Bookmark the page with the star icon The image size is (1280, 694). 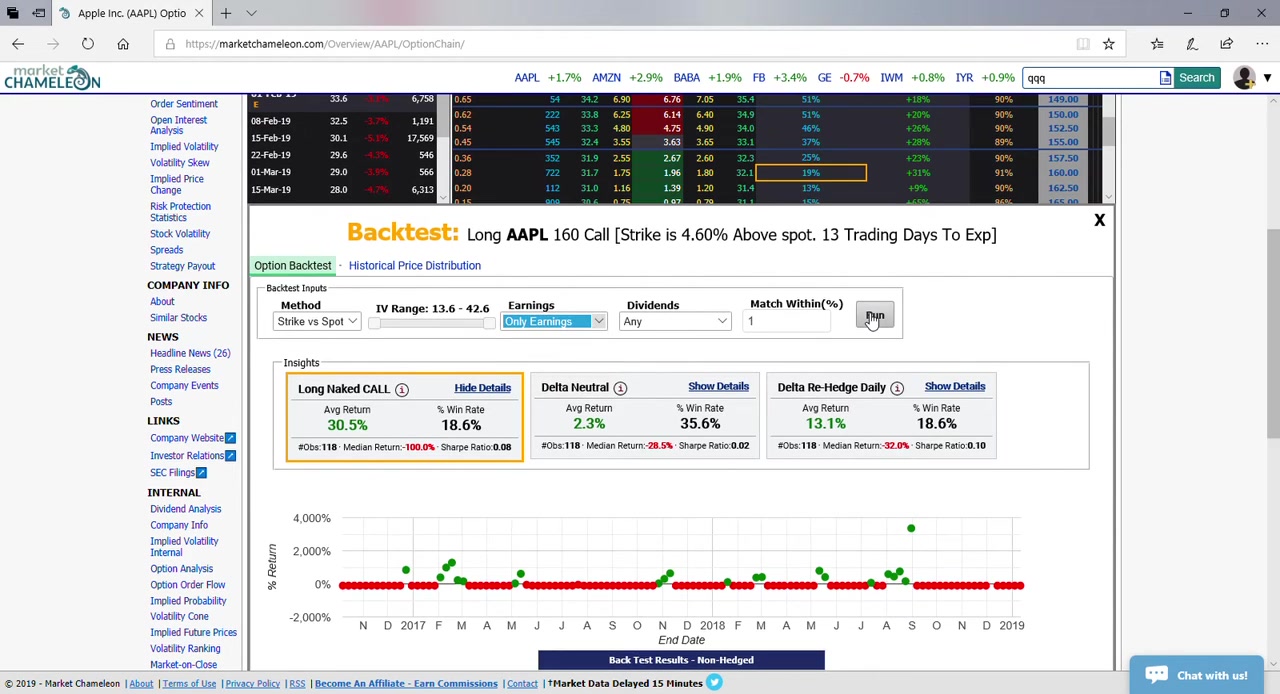point(1108,44)
